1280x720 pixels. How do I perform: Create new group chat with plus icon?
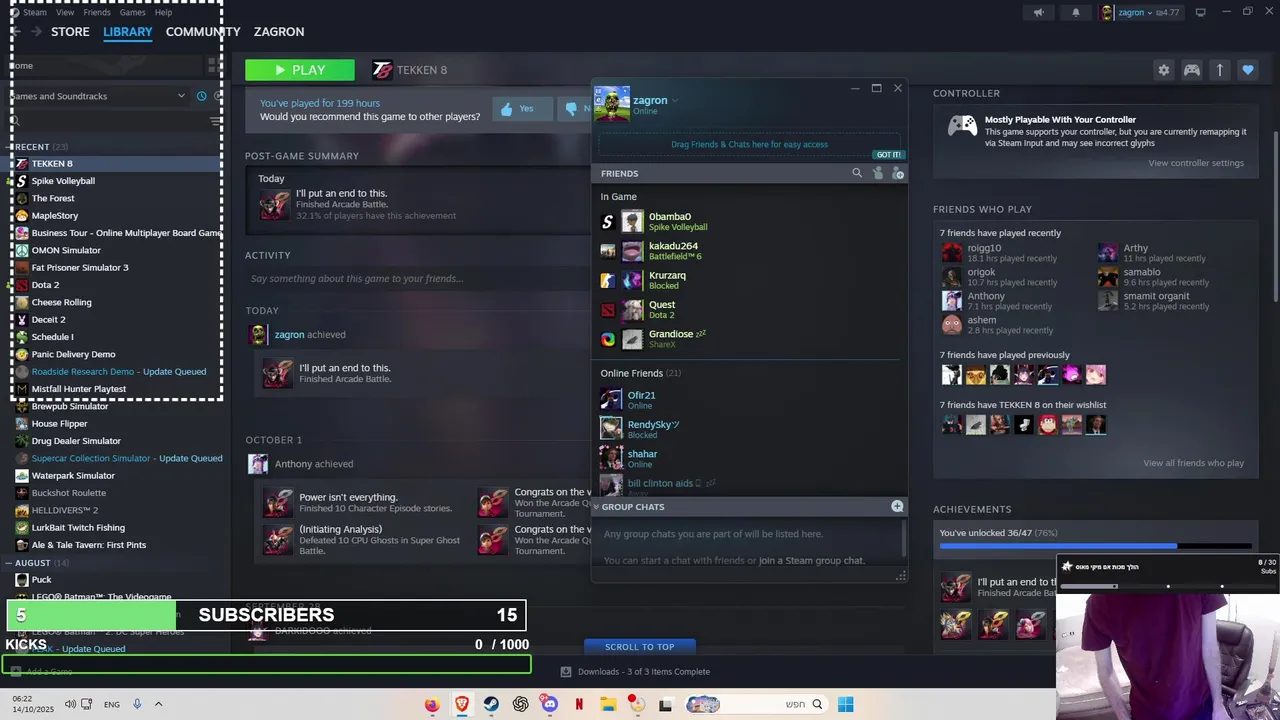[x=897, y=506]
